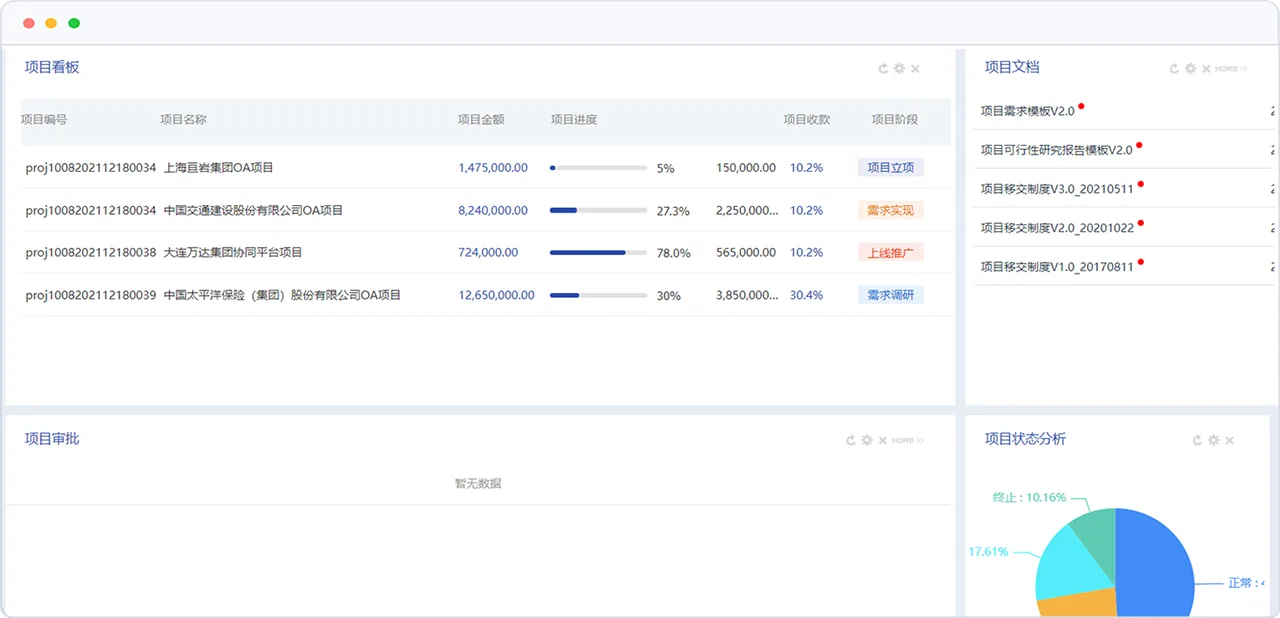This screenshot has width=1280, height=618.
Task: Click MORE link in 项目文档 panel
Action: pyautogui.click(x=1231, y=69)
